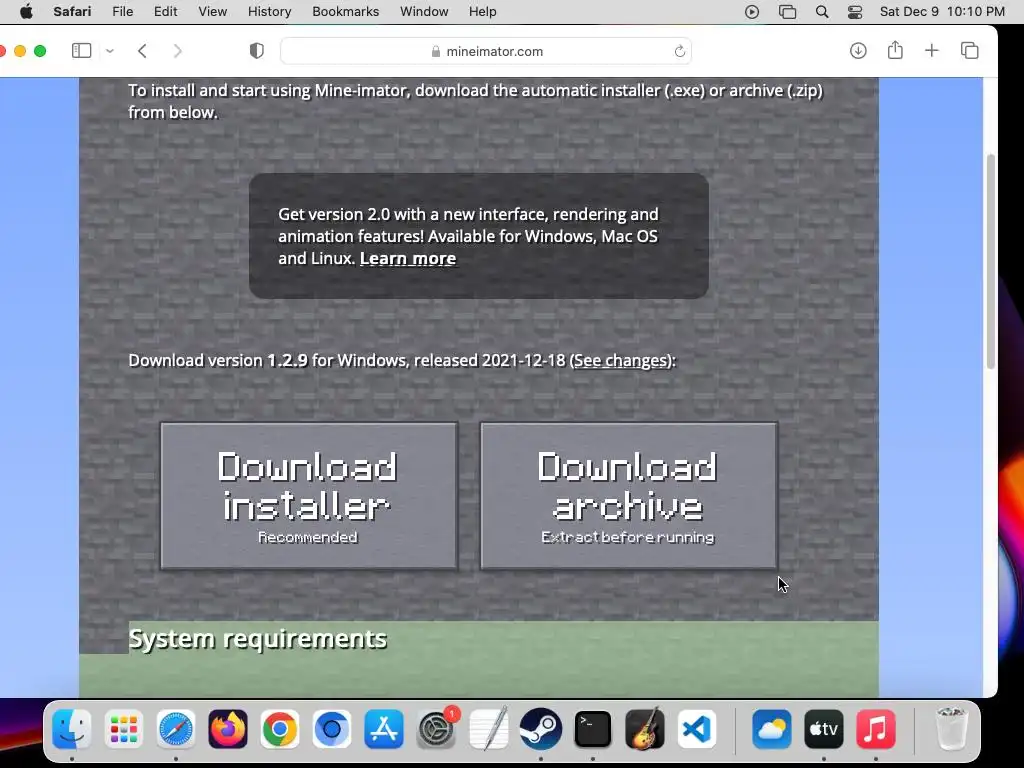1024x768 pixels.
Task: Open Visual Studio Code from the Dock
Action: pyautogui.click(x=697, y=729)
